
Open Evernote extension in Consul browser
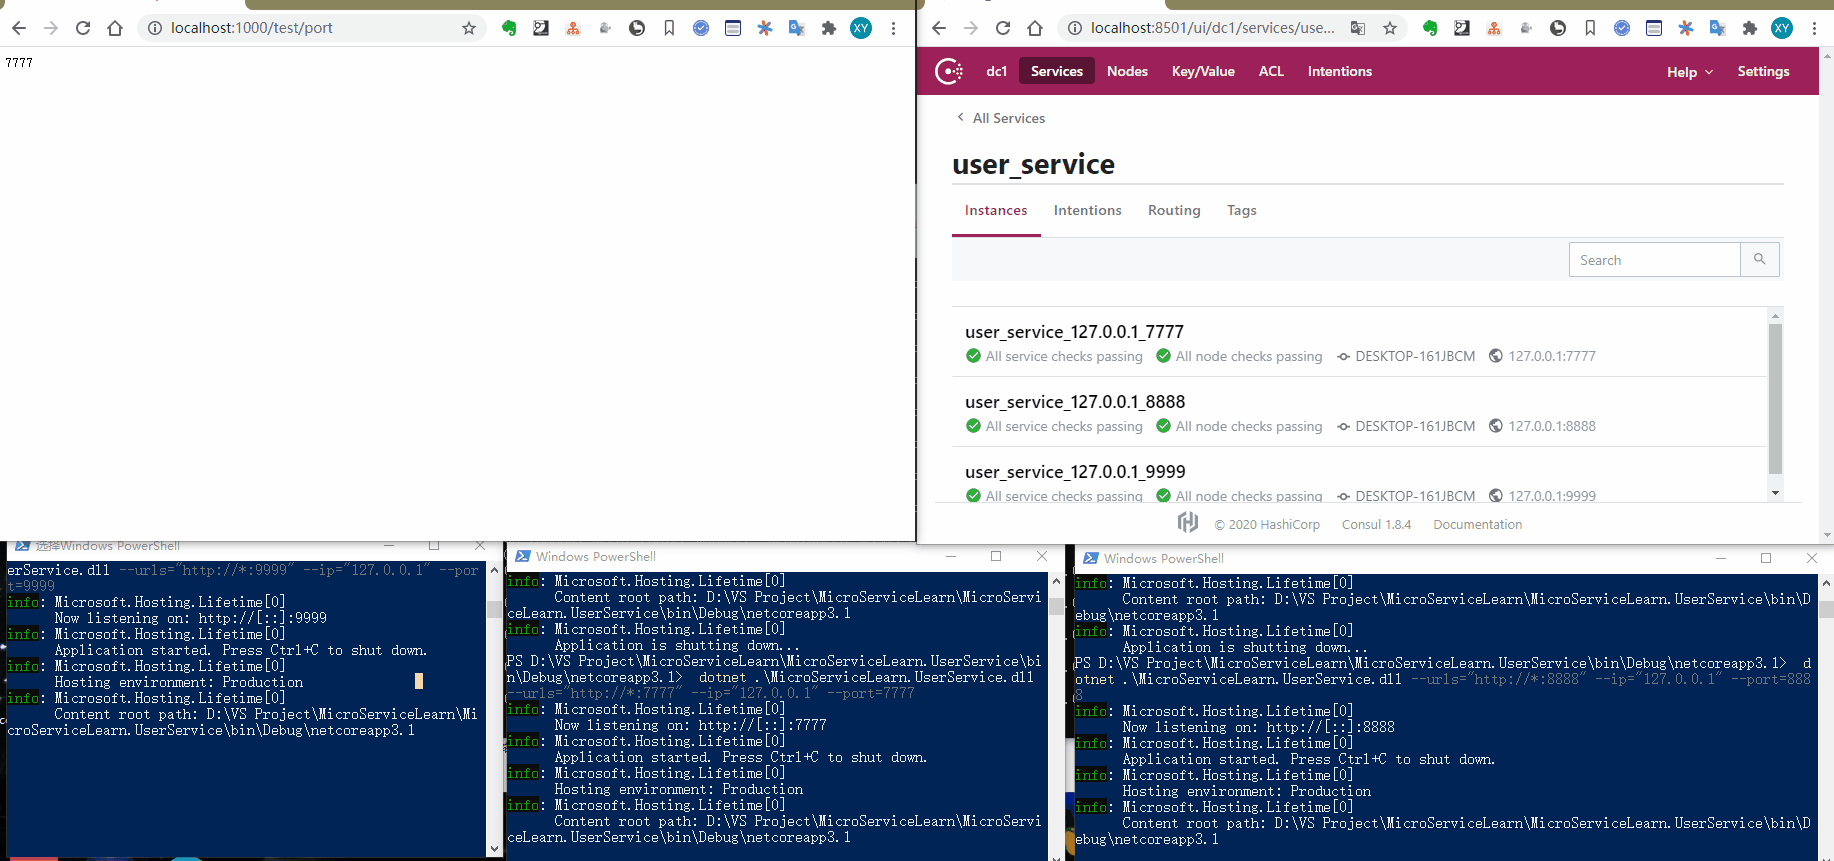click(x=1430, y=28)
